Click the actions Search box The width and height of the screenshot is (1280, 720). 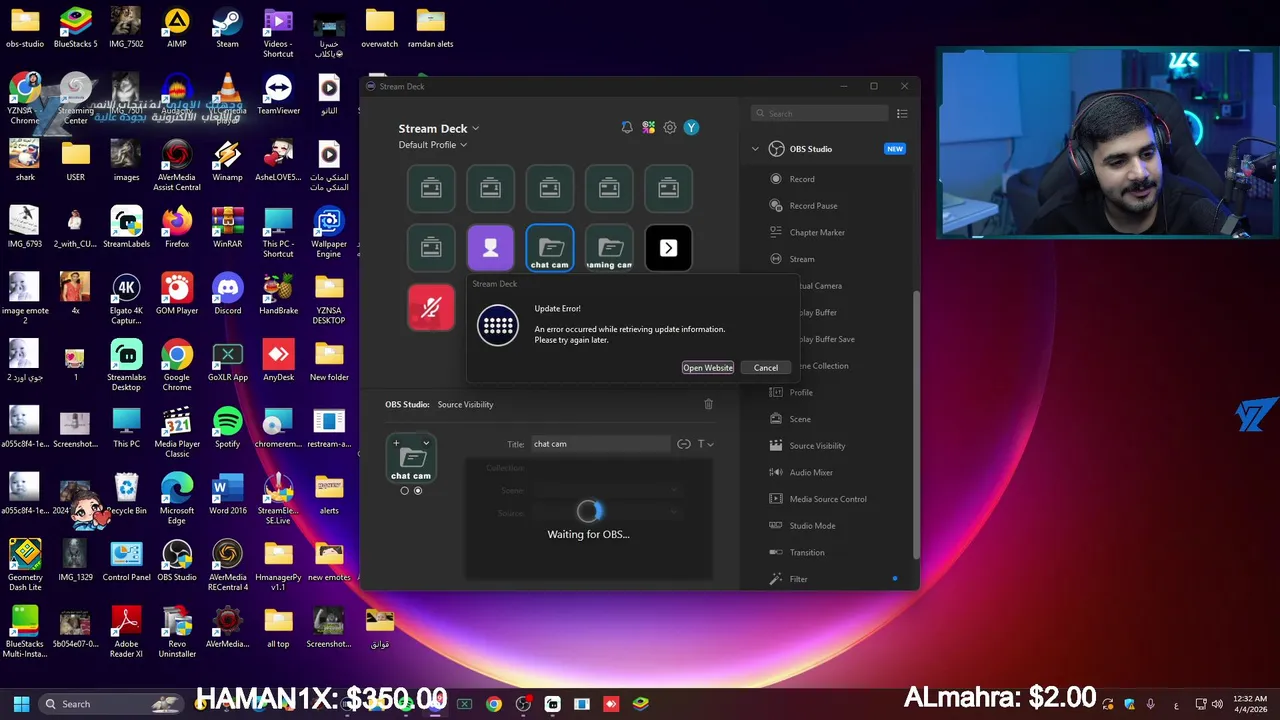pyautogui.click(x=820, y=114)
